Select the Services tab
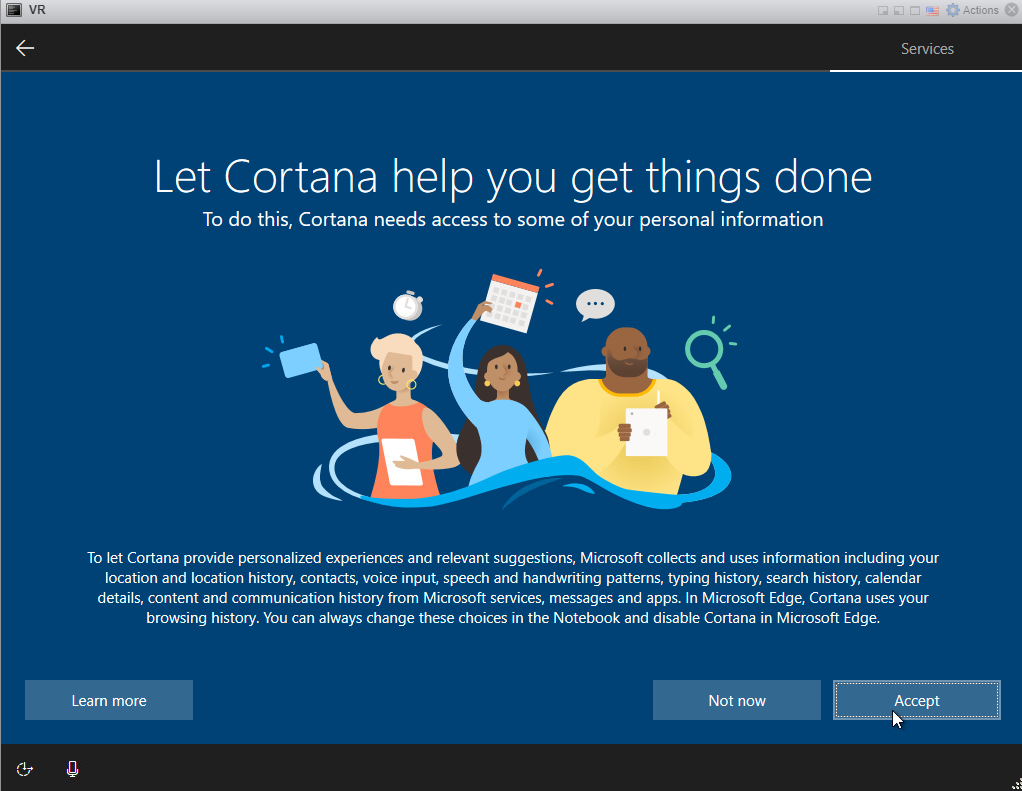1022x791 pixels. coord(927,49)
